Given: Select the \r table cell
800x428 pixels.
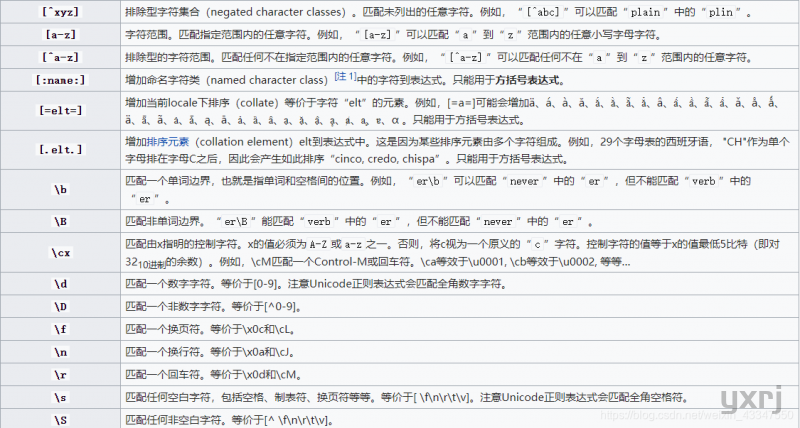Looking at the screenshot, I should [x=60, y=375].
